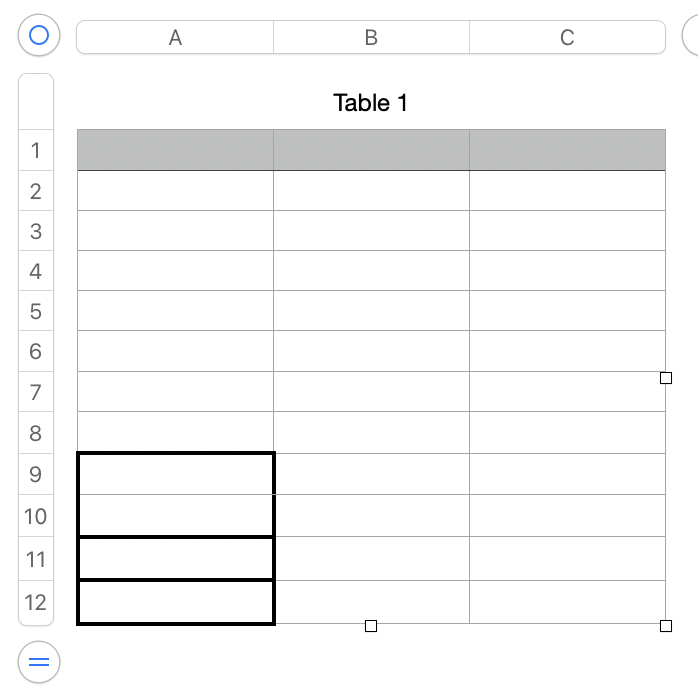Select cell B7 in the table
This screenshot has height=694, width=698.
(x=371, y=391)
